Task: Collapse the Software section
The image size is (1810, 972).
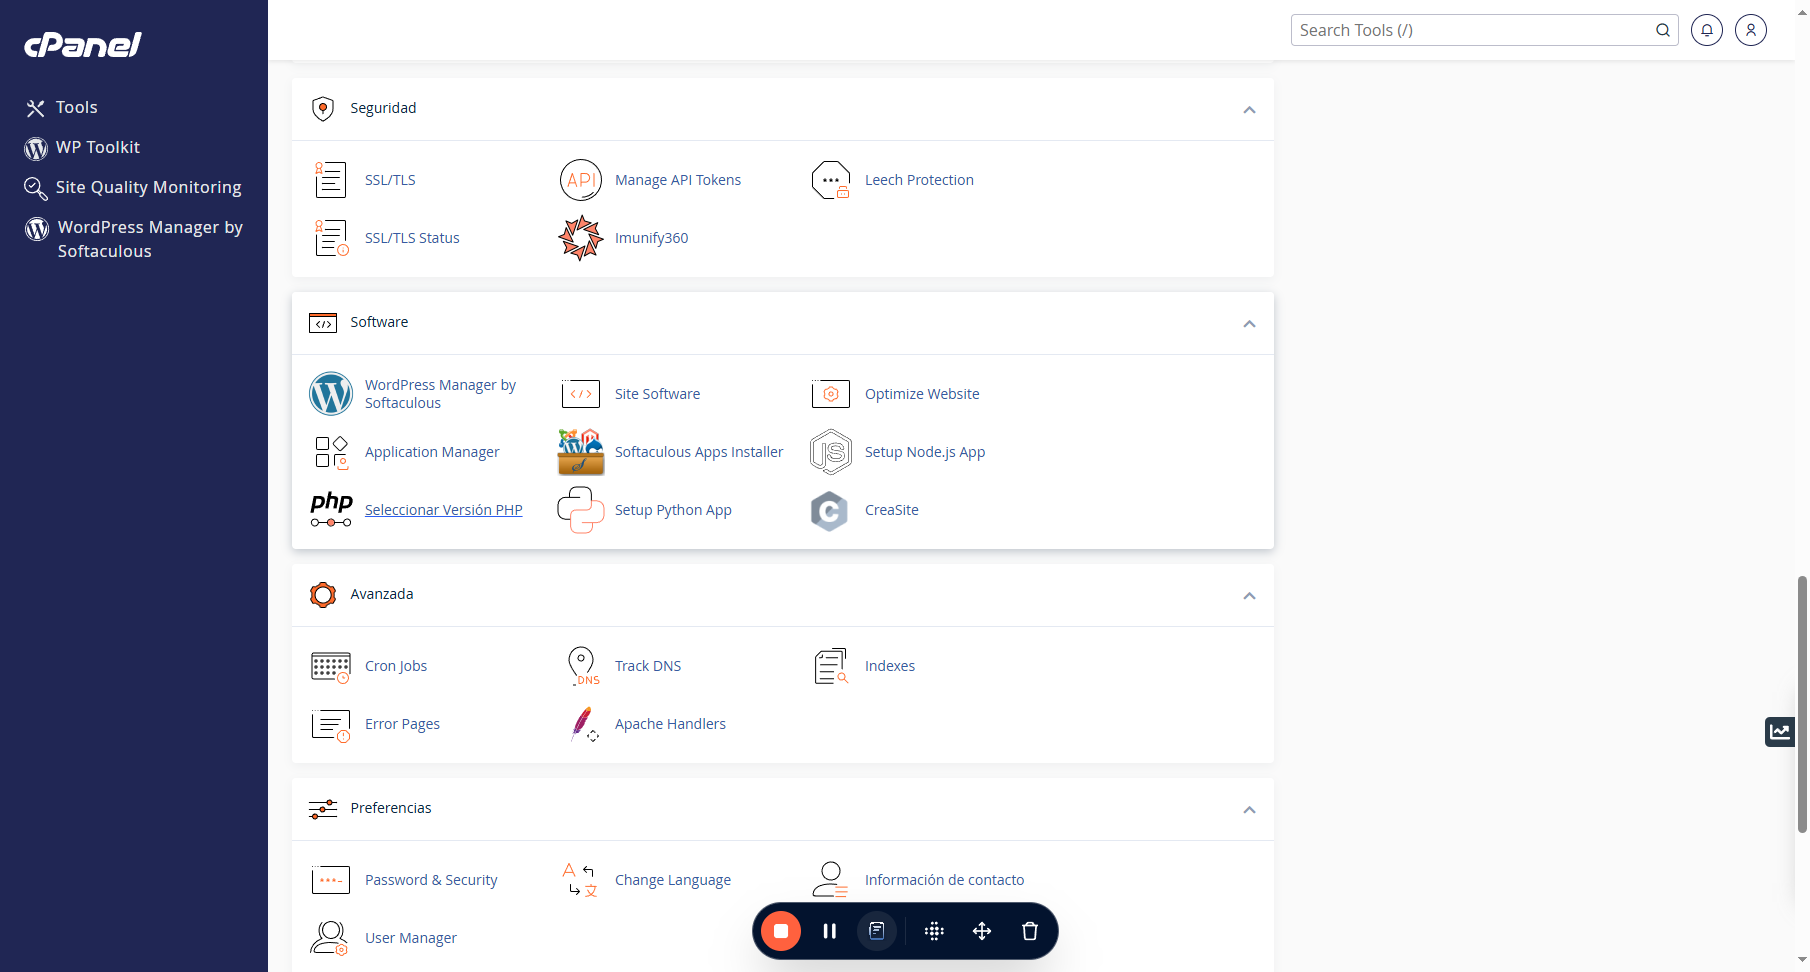Action: (x=1249, y=324)
